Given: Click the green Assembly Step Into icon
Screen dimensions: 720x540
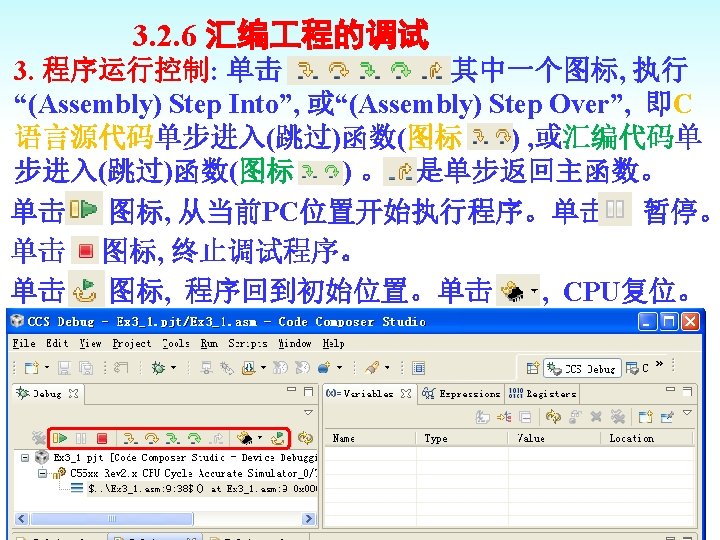Looking at the screenshot, I should coord(173,438).
